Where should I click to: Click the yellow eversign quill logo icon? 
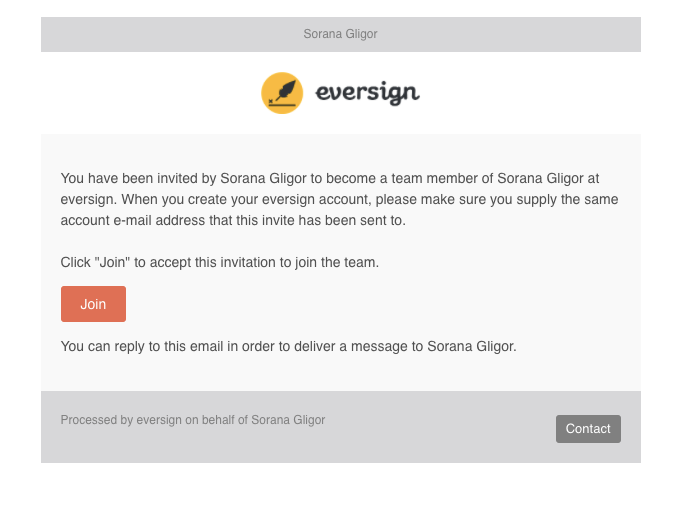click(x=282, y=93)
